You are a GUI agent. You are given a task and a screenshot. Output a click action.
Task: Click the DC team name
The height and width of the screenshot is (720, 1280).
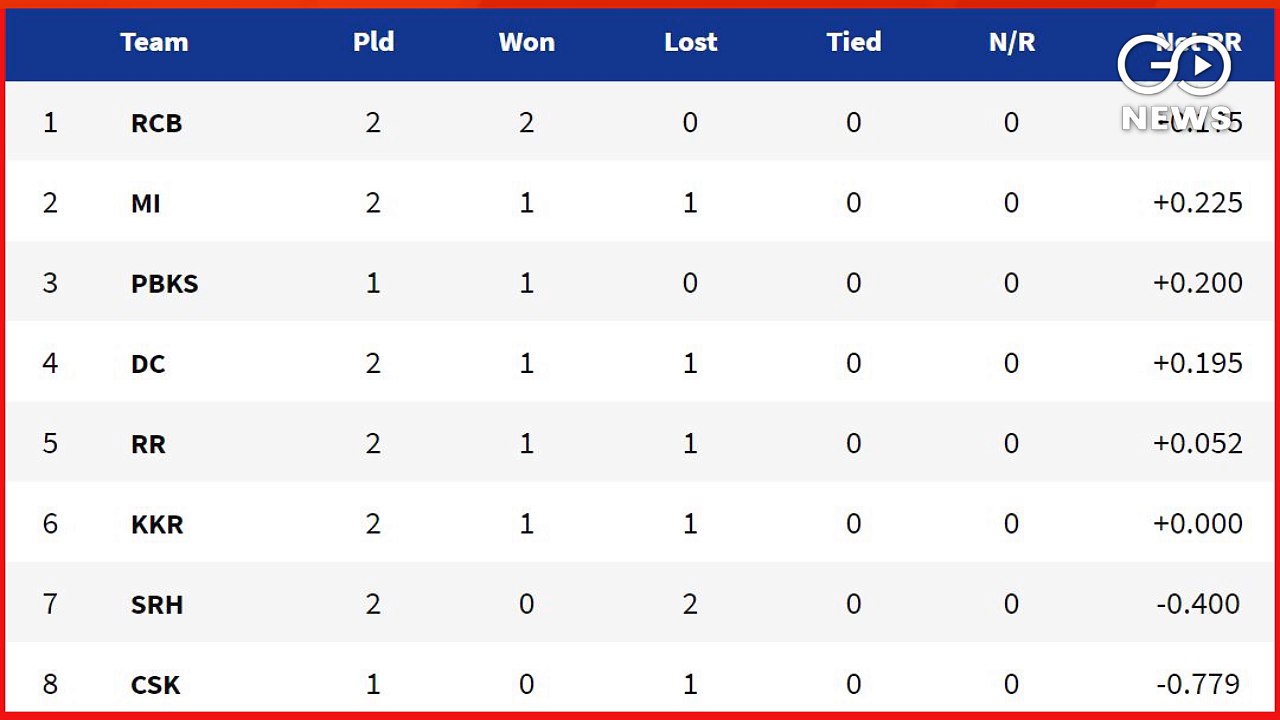pyautogui.click(x=148, y=364)
